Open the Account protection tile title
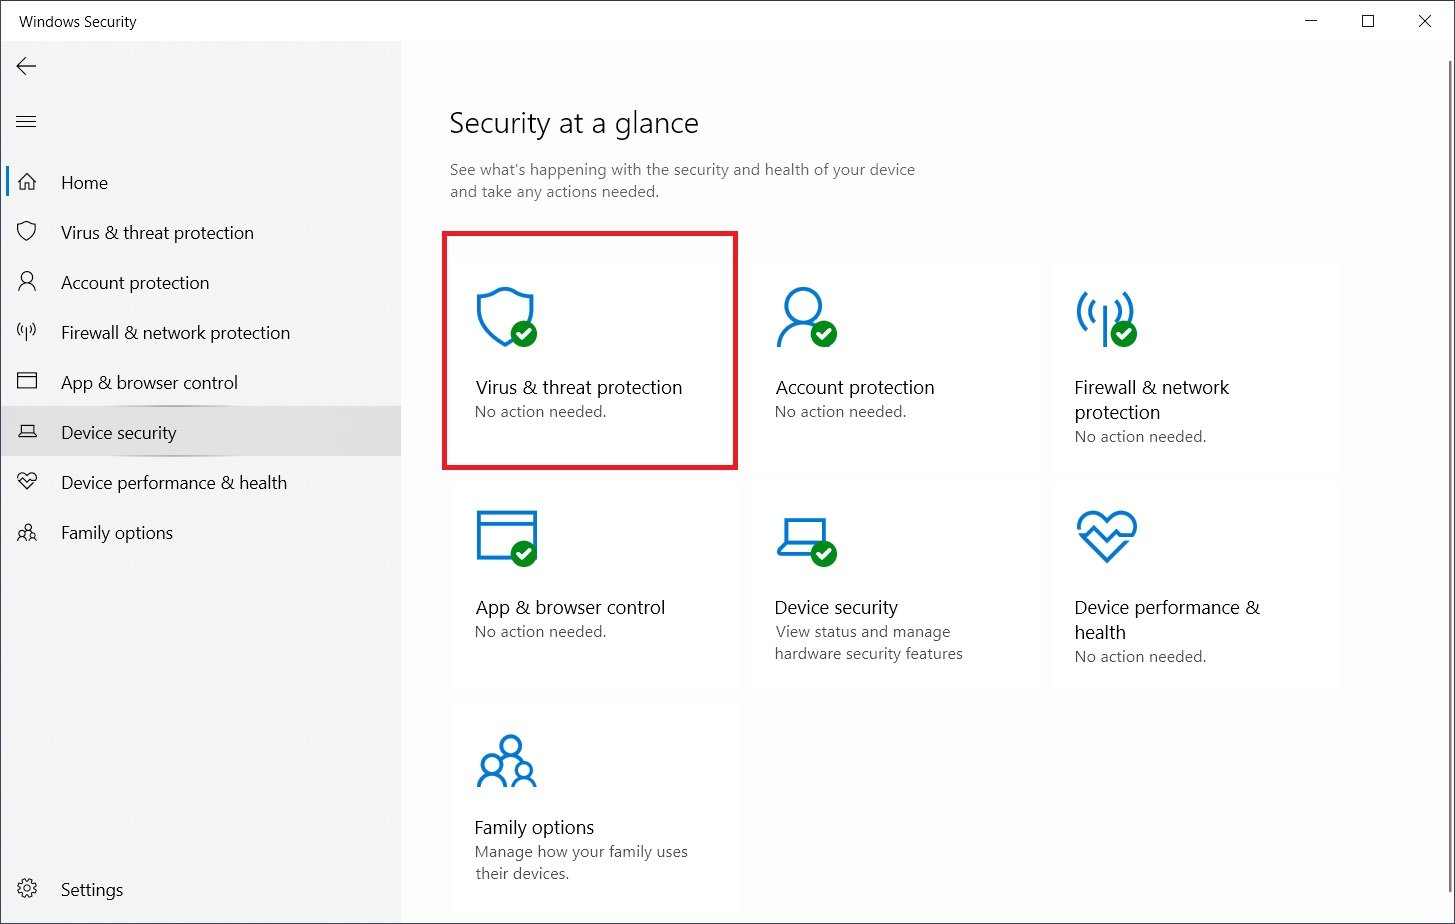Viewport: 1455px width, 924px height. pyautogui.click(x=855, y=388)
